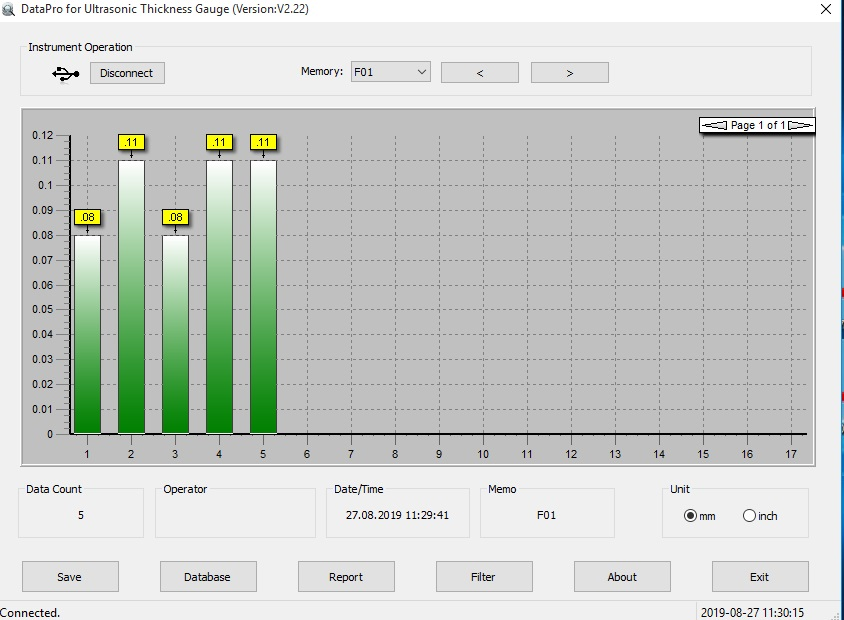Click the Page 1 of 1 indicator

(757, 125)
